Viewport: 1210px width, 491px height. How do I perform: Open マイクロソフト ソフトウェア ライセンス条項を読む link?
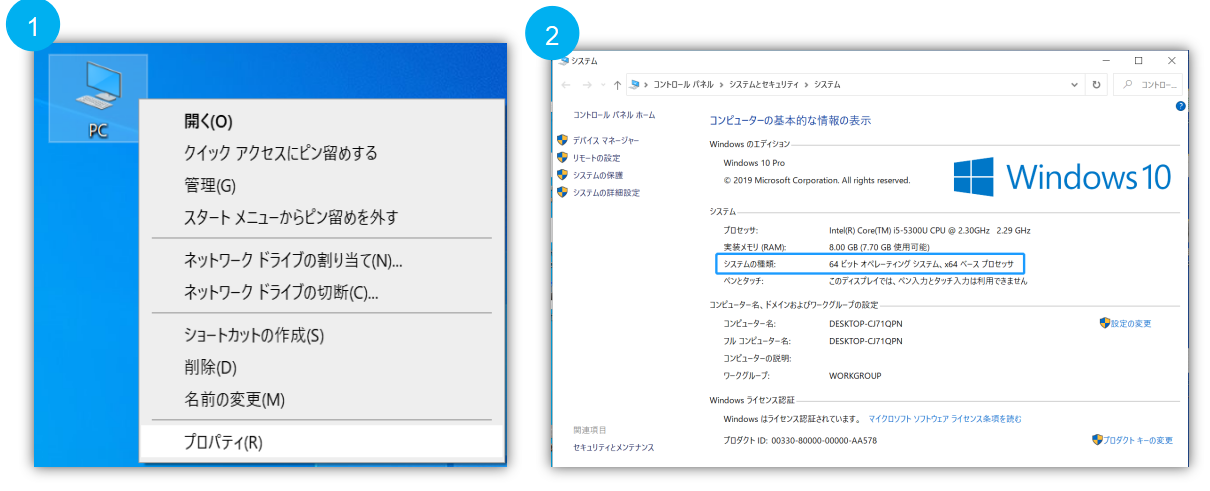click(945, 419)
